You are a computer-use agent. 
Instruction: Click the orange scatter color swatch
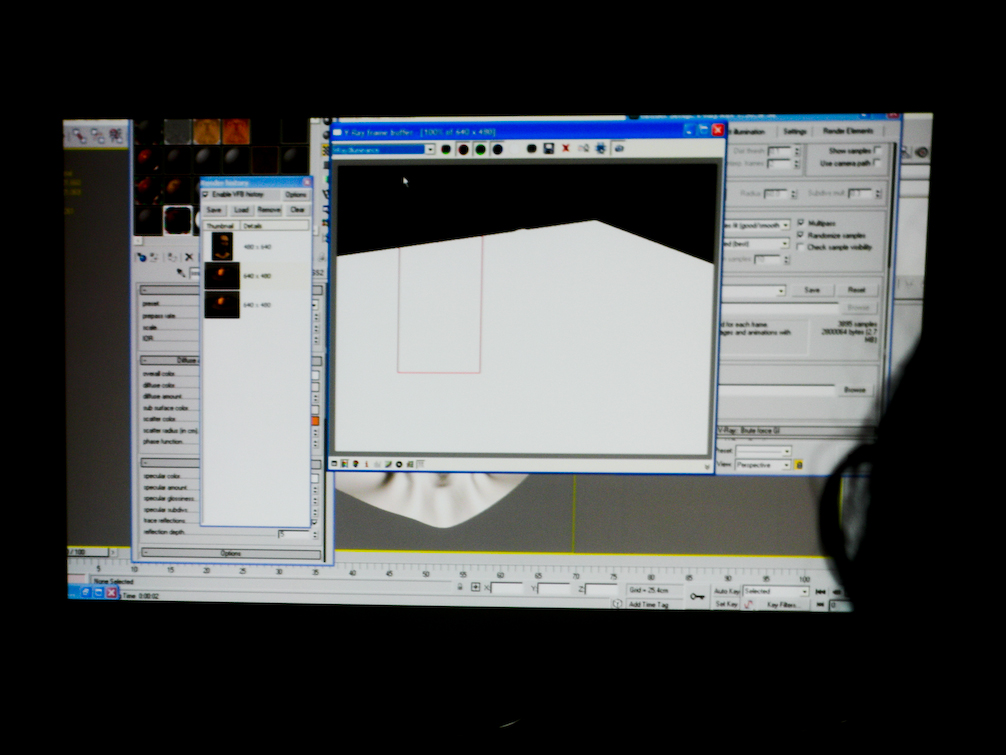pyautogui.click(x=316, y=421)
